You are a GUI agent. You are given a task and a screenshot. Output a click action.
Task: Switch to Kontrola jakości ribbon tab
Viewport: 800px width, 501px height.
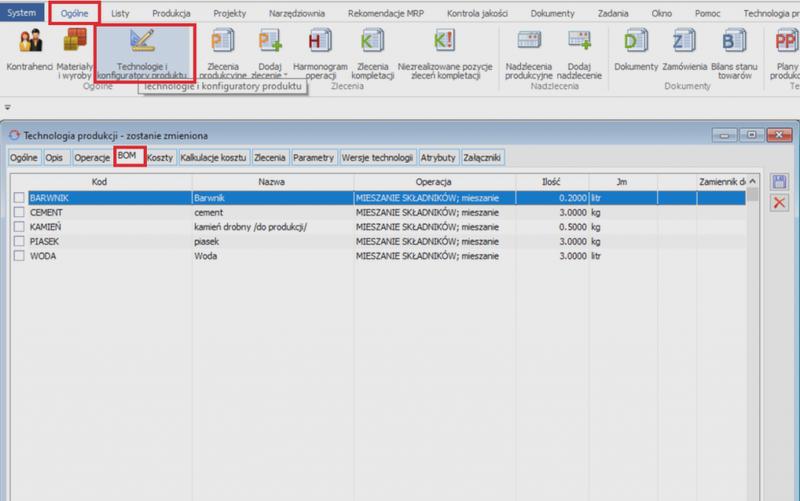(x=477, y=13)
